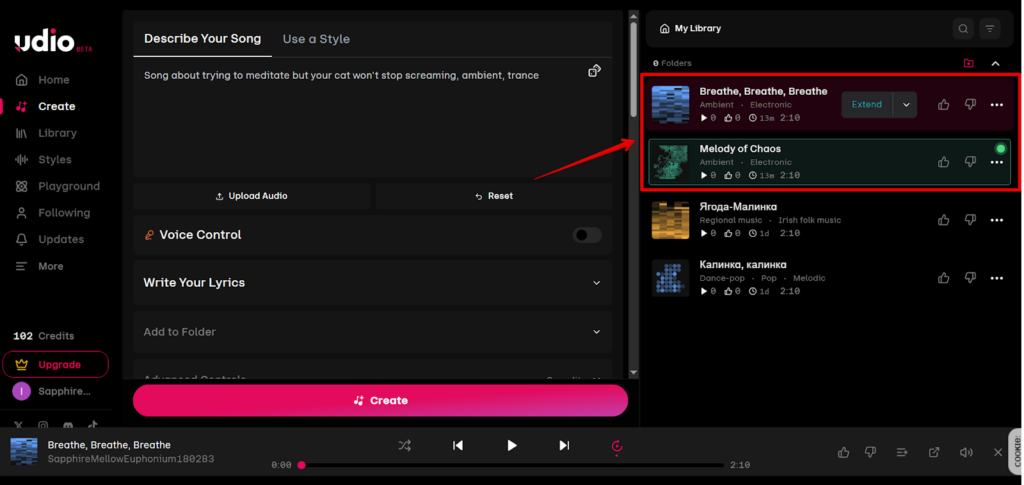This screenshot has height=485, width=1024.
Task: Dislike the Ягода-Малинка track
Action: [x=970, y=220]
